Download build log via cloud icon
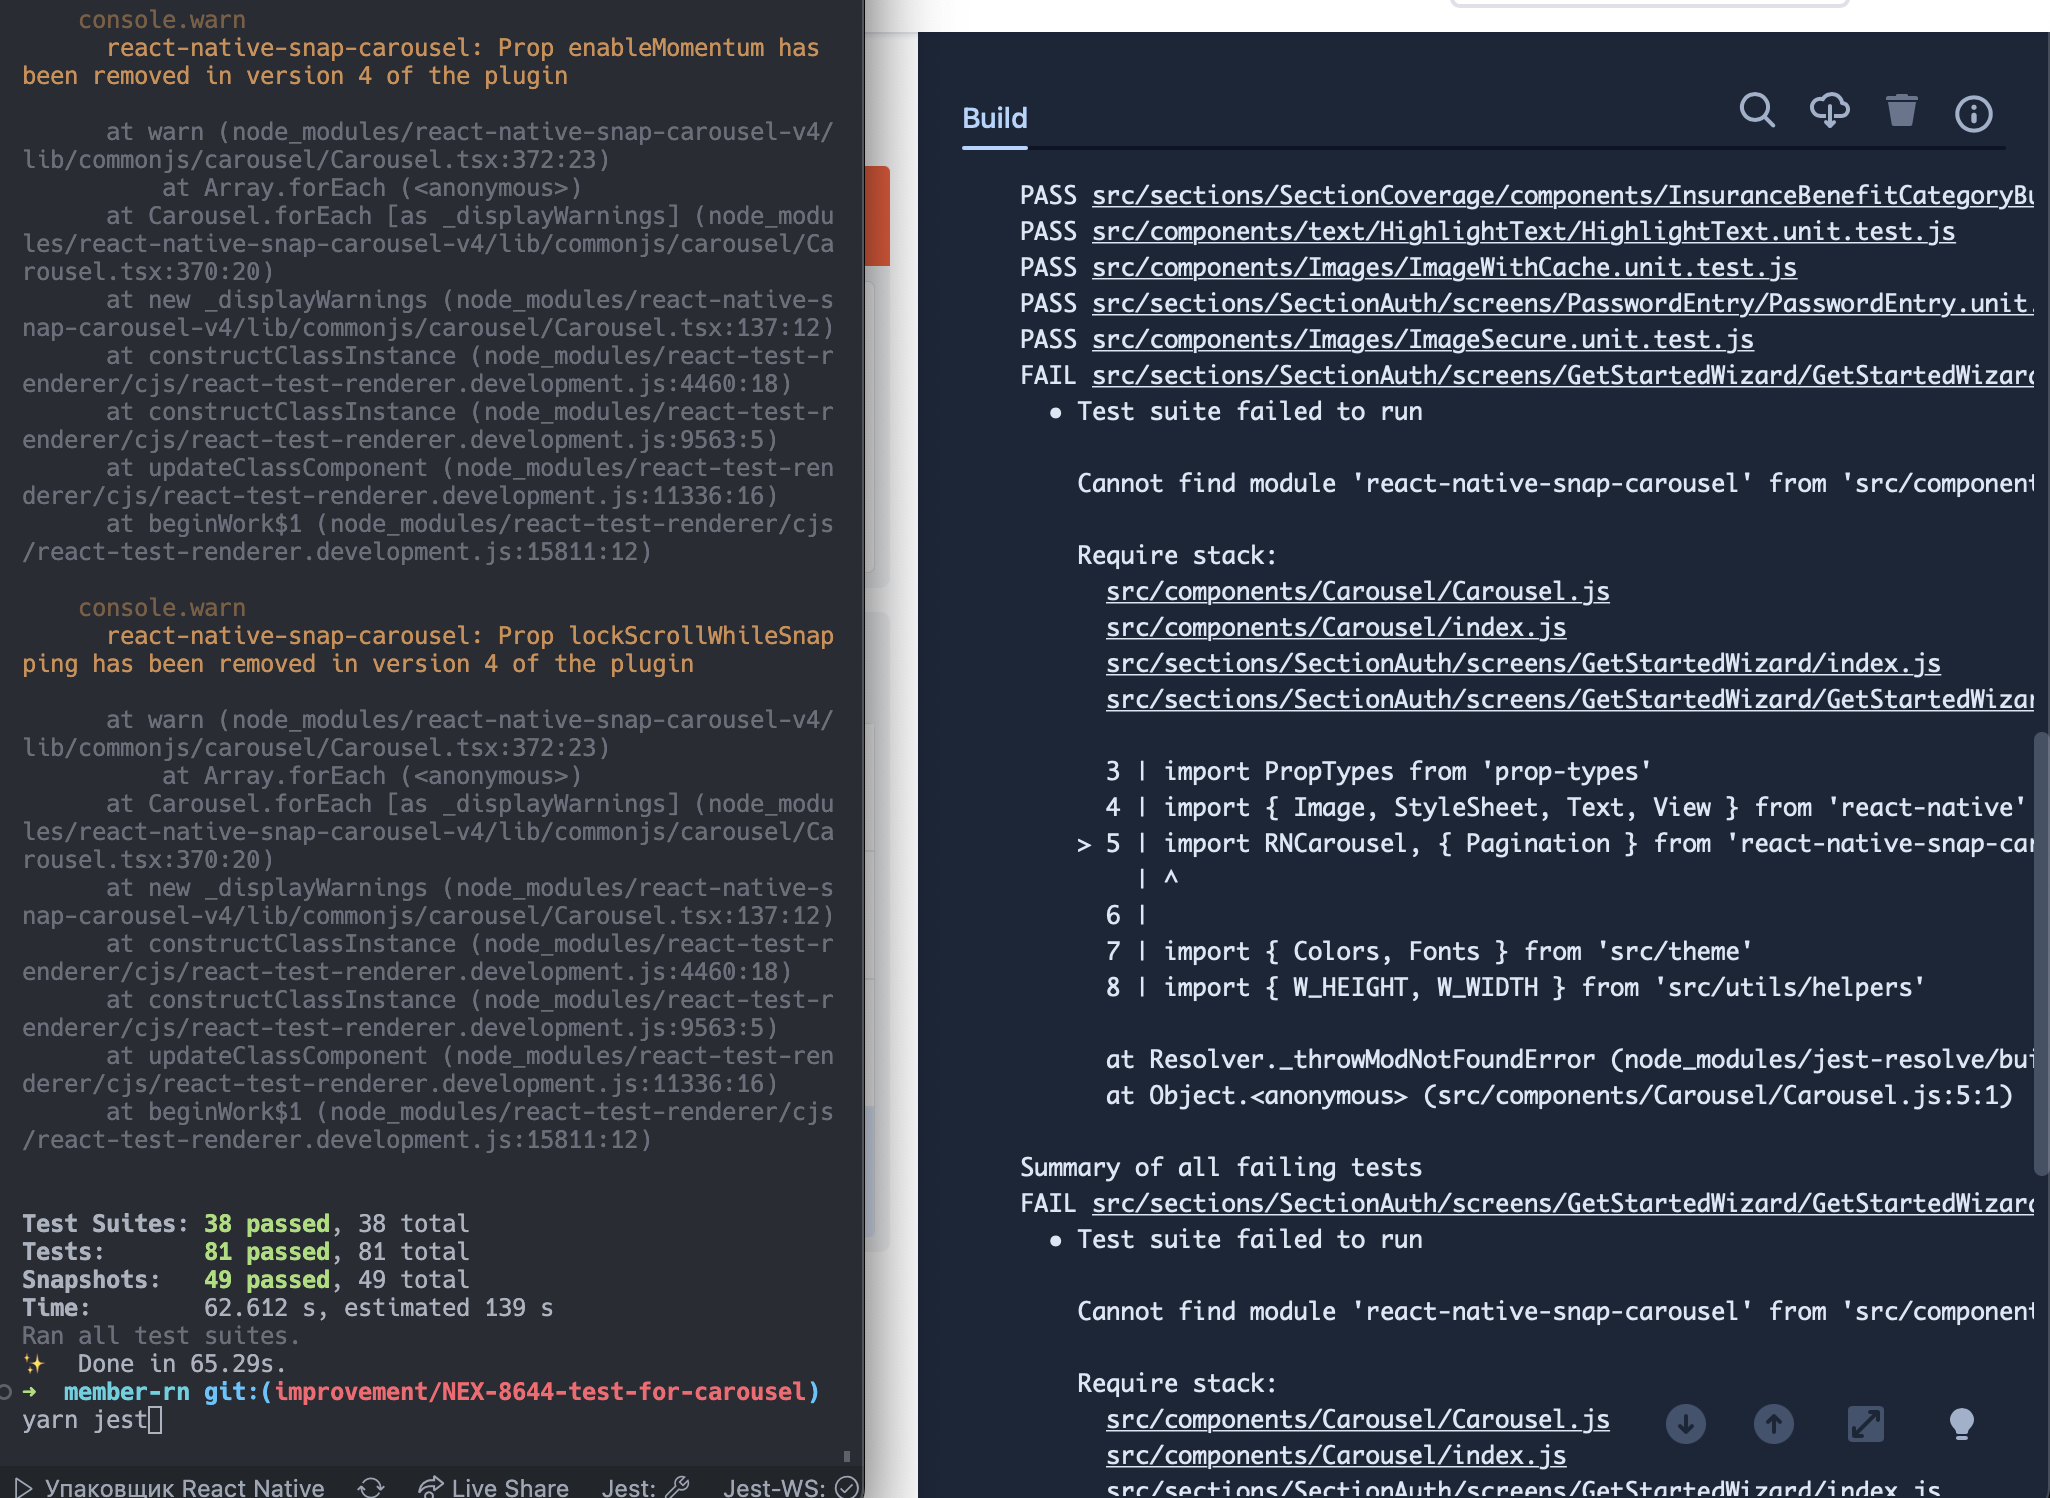The image size is (2050, 1498). 1830,112
